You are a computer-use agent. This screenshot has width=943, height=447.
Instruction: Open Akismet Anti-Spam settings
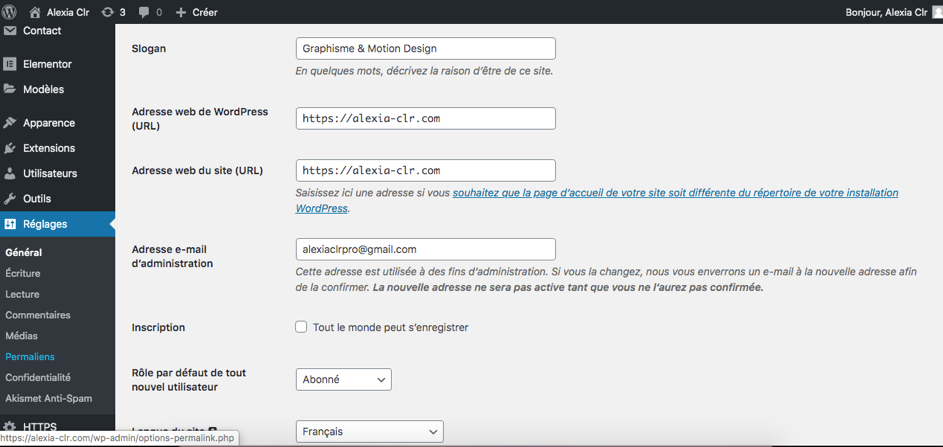point(49,398)
